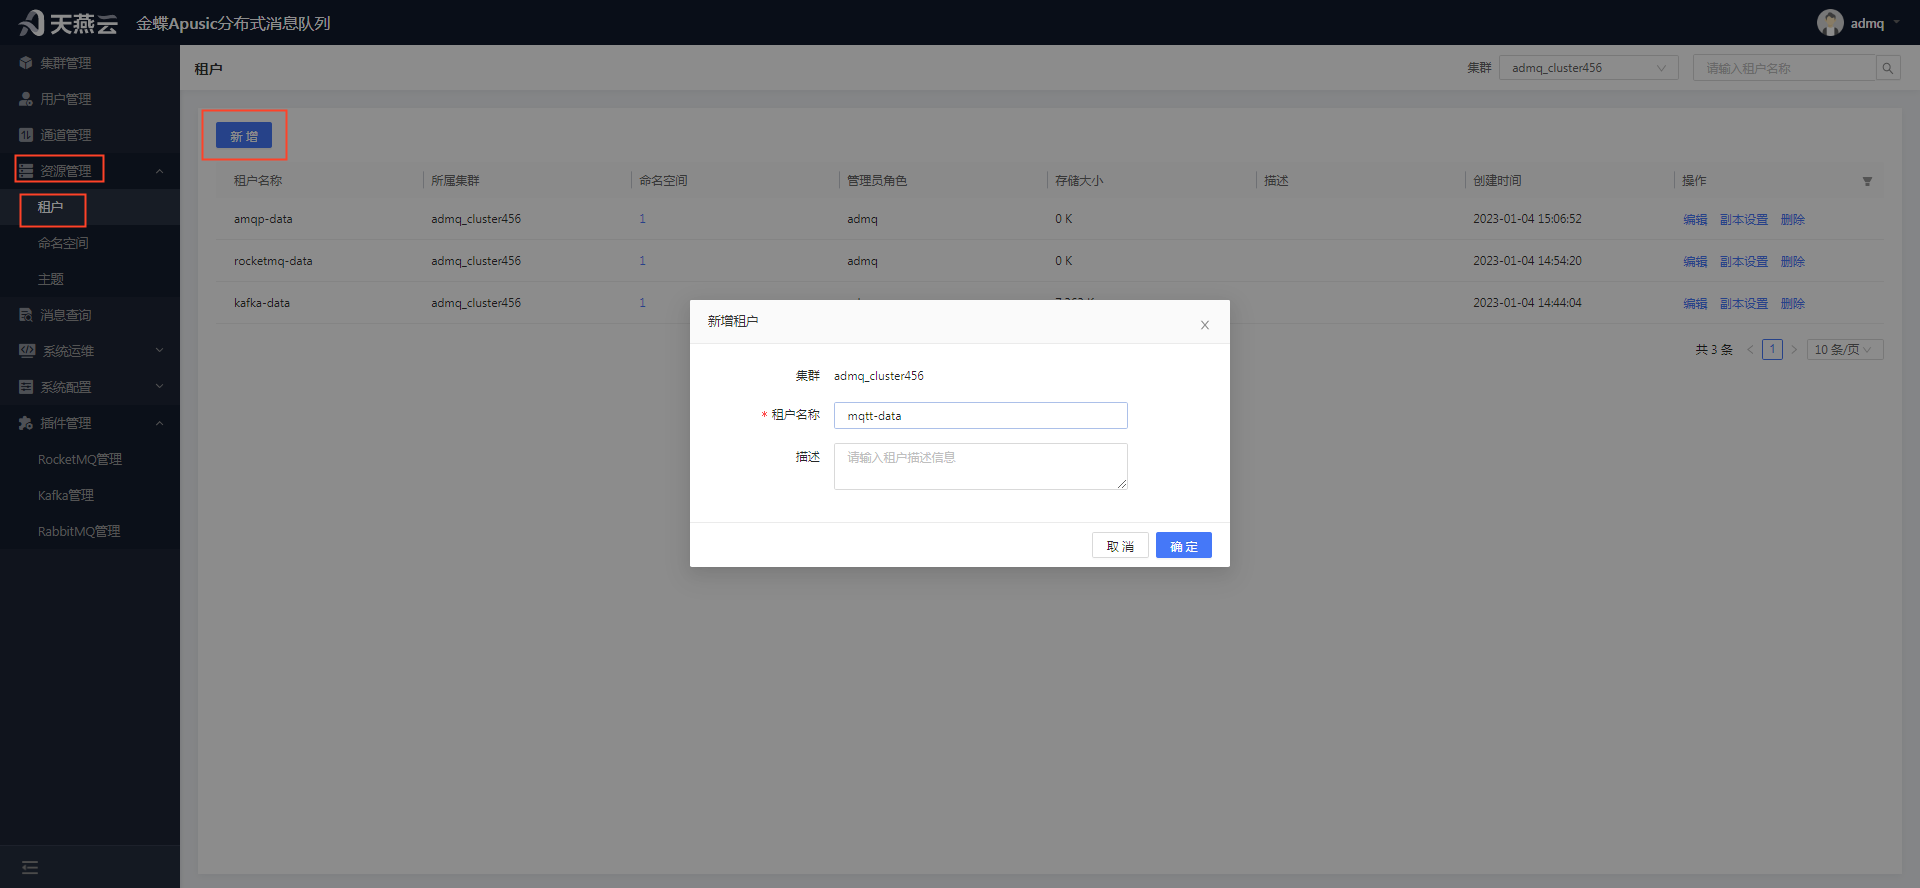This screenshot has width=1920, height=888.
Task: Click the tenant name search box
Action: 1785,68
